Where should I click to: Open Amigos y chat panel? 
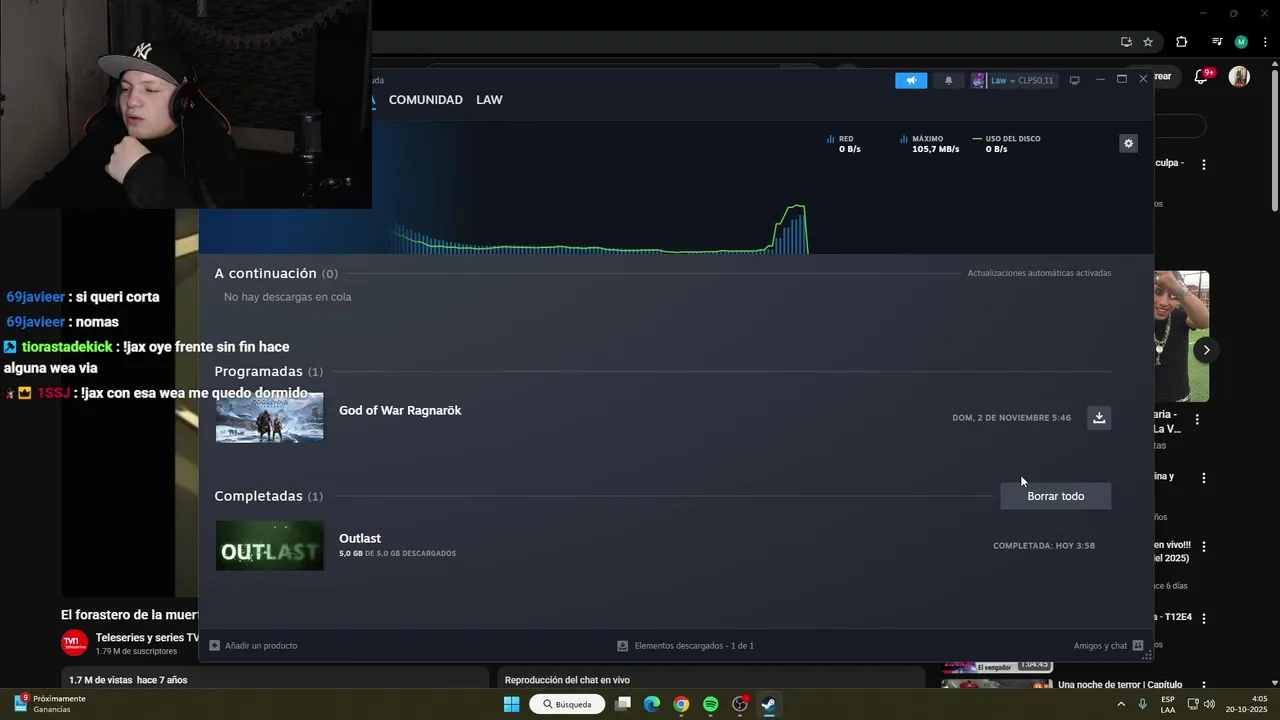point(1108,646)
